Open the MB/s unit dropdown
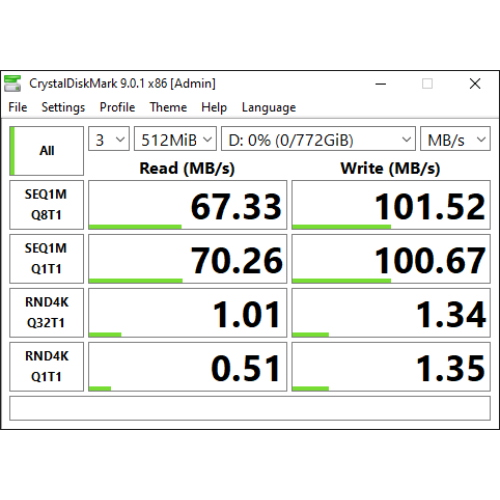Screen dimensions: 500x500 [455, 139]
